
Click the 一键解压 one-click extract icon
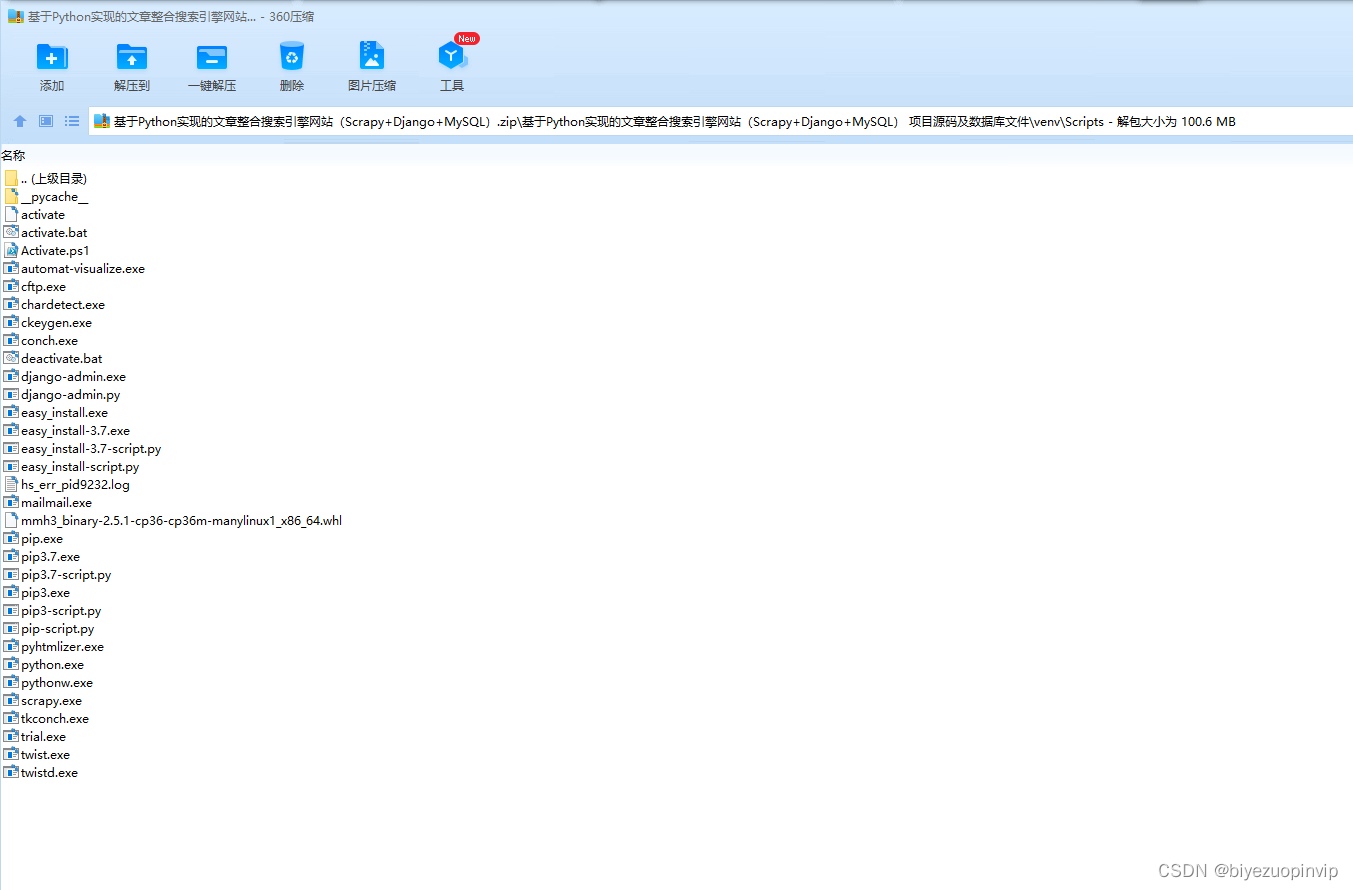click(212, 56)
